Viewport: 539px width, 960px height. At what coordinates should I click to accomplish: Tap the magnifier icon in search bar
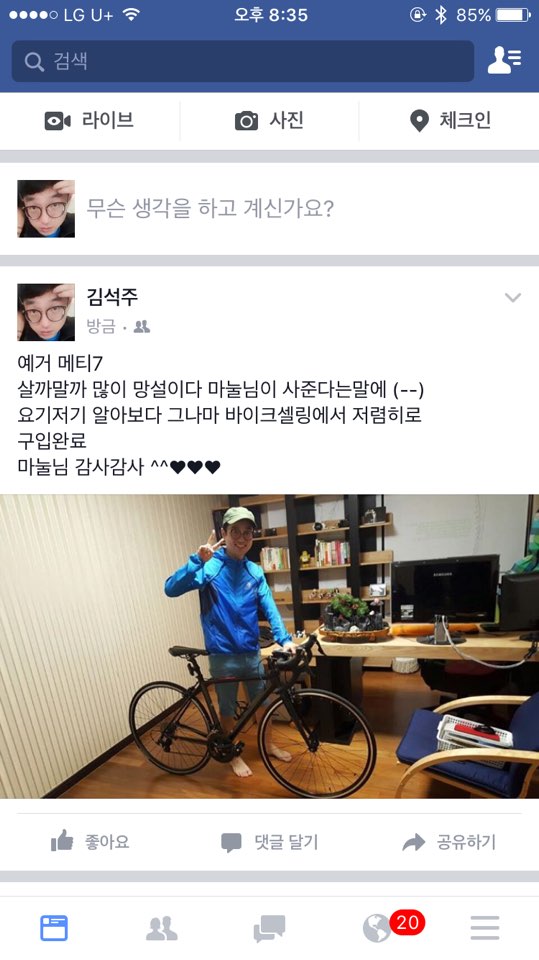pyautogui.click(x=34, y=61)
